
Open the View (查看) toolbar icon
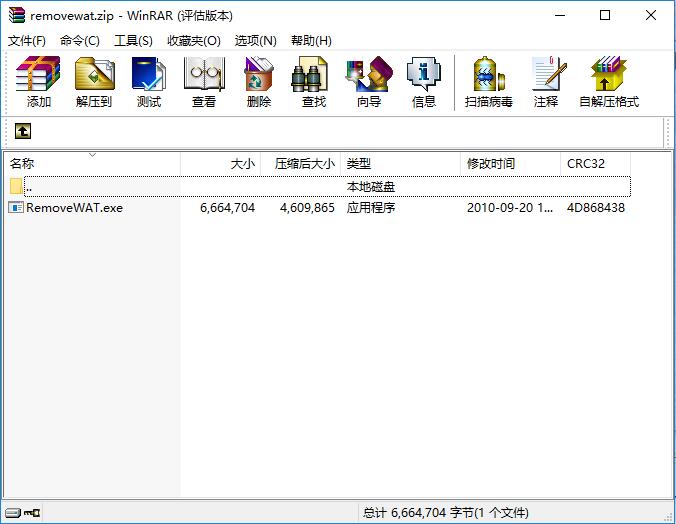[x=204, y=82]
